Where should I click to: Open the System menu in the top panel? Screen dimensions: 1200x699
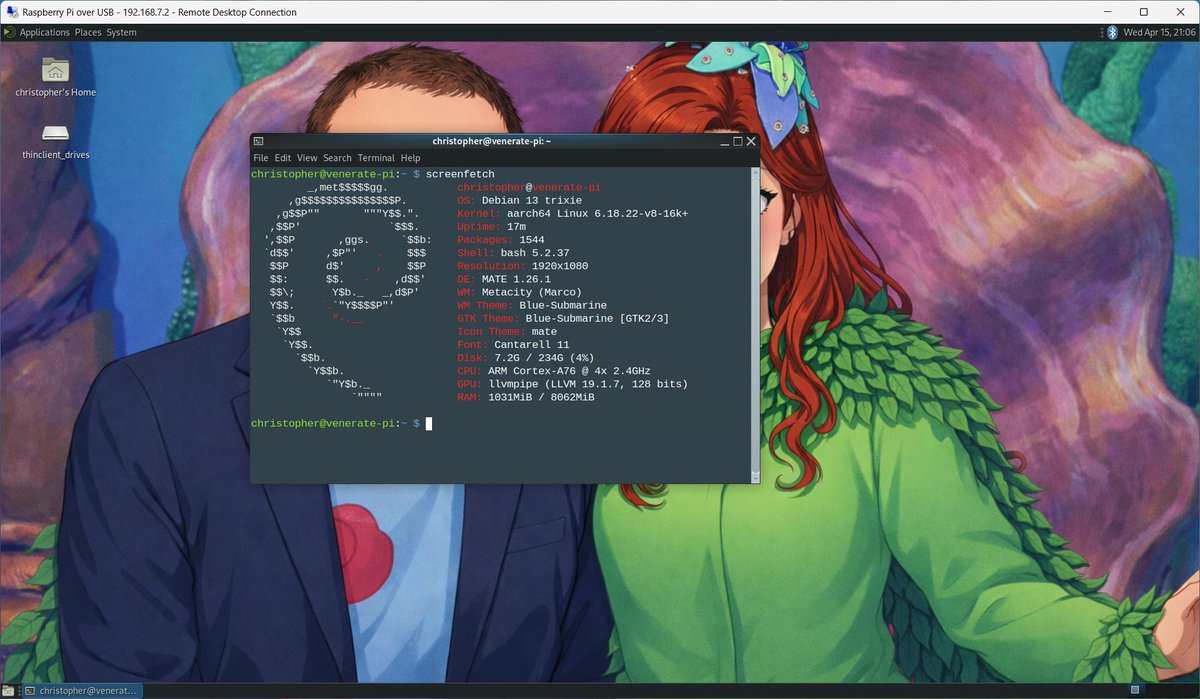pos(121,32)
